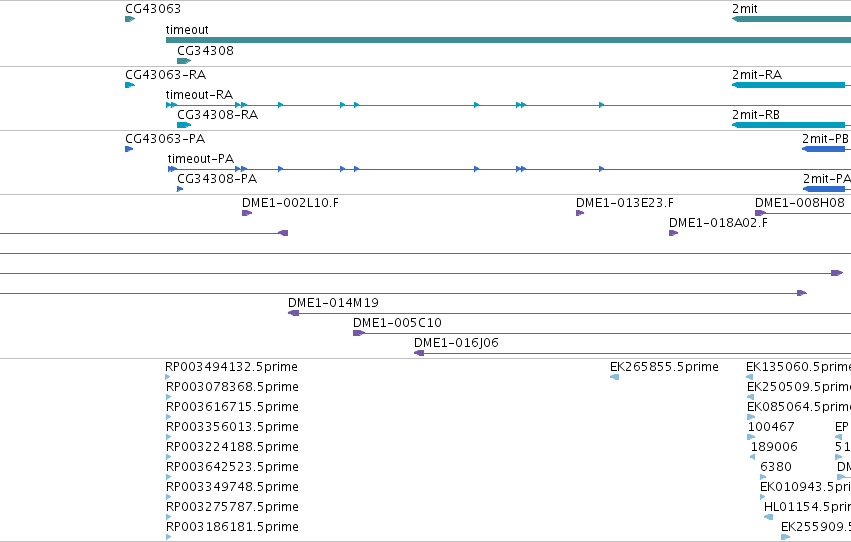Click the RP003494132.5prime read label
Screen dimensions: 851x542
[x=231, y=367]
